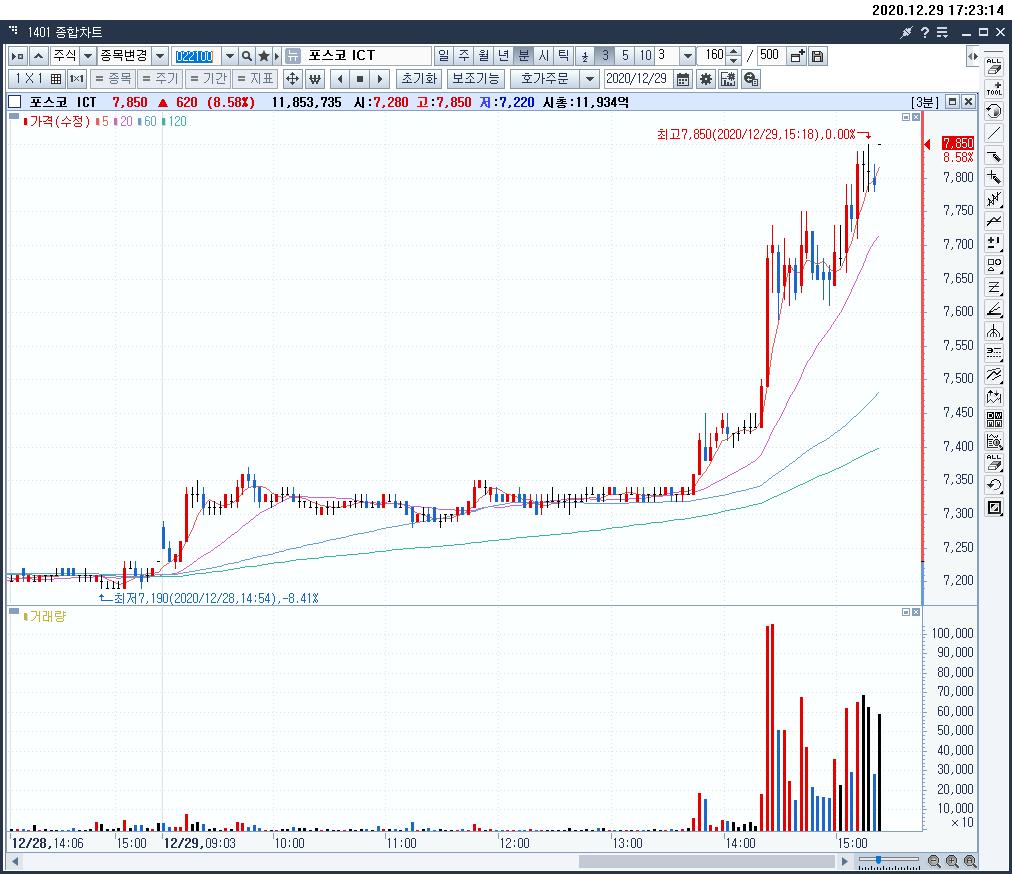
Task: Select the 주 (weekly) period tab
Action: [x=463, y=56]
